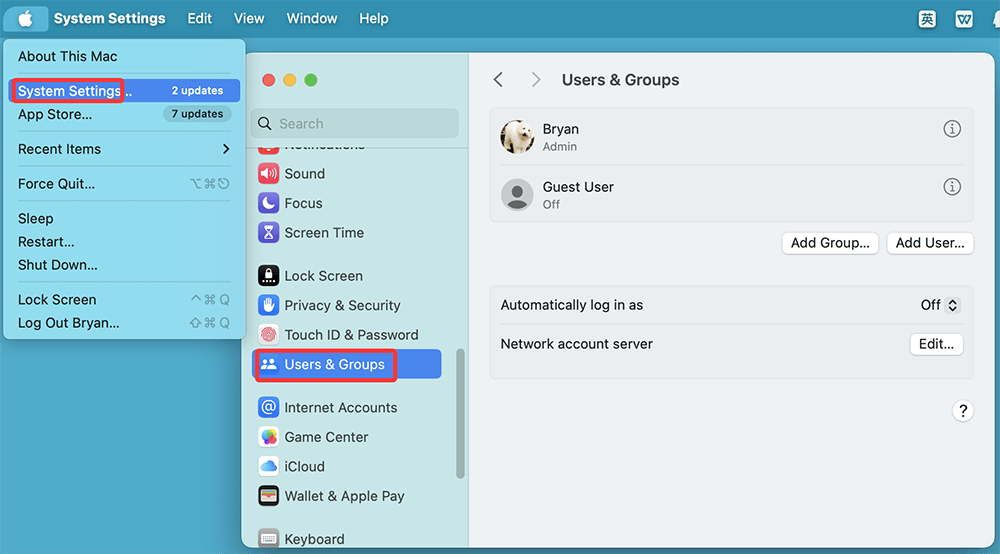This screenshot has width=1000, height=554.
Task: Click the search magnifier icon
Action: coord(265,123)
